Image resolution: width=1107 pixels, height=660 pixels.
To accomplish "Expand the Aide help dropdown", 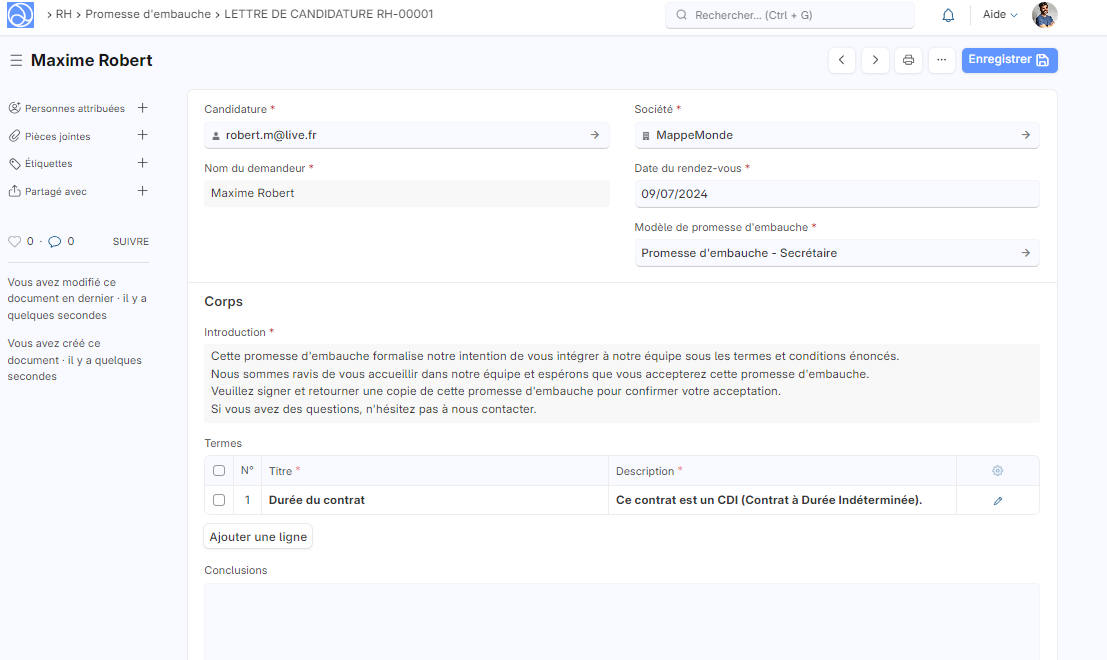I will (x=999, y=15).
